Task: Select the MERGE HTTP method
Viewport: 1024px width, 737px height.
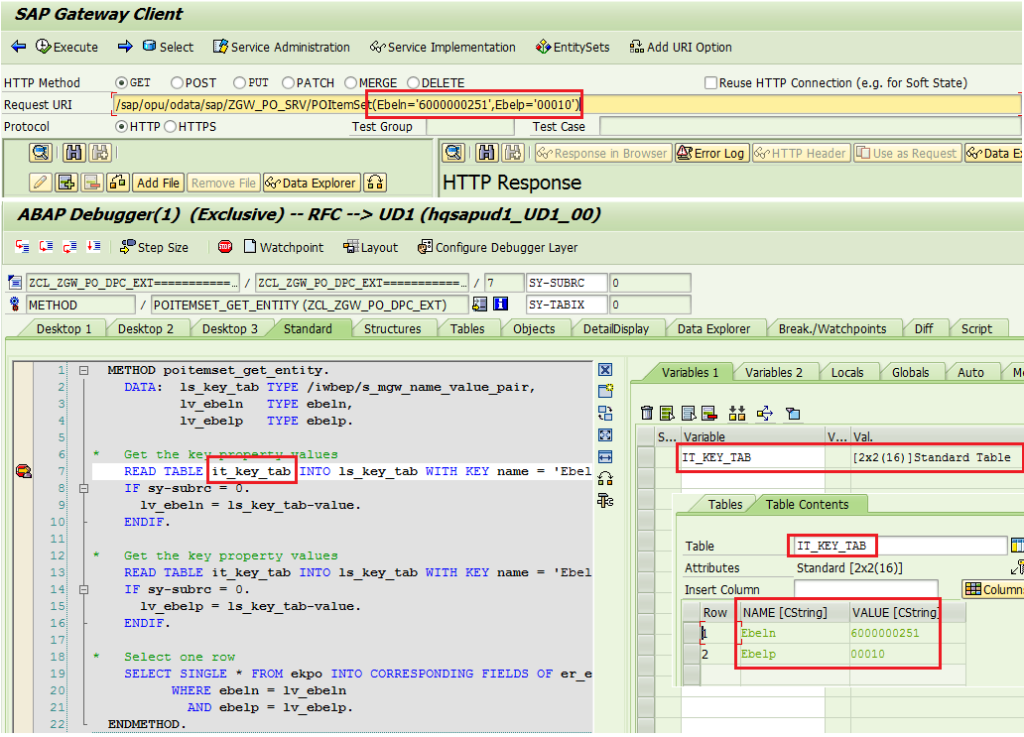Action: (351, 83)
